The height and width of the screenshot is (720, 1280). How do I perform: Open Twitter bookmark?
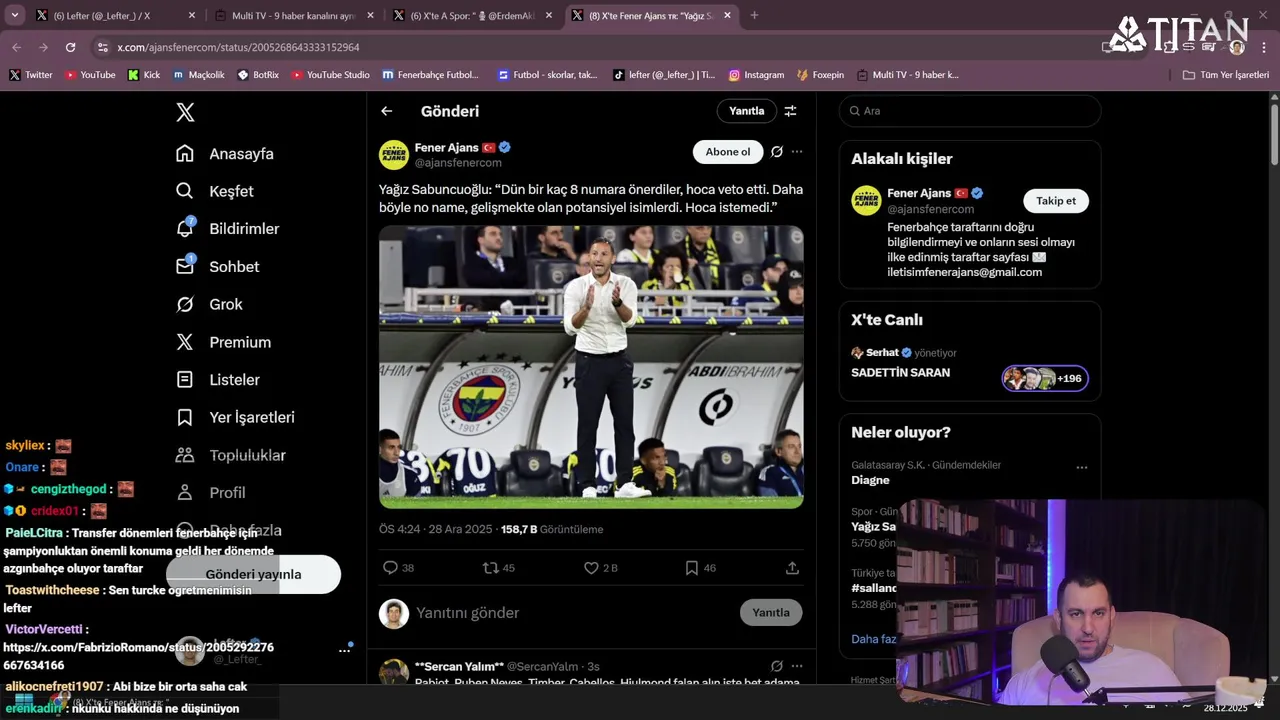point(31,75)
